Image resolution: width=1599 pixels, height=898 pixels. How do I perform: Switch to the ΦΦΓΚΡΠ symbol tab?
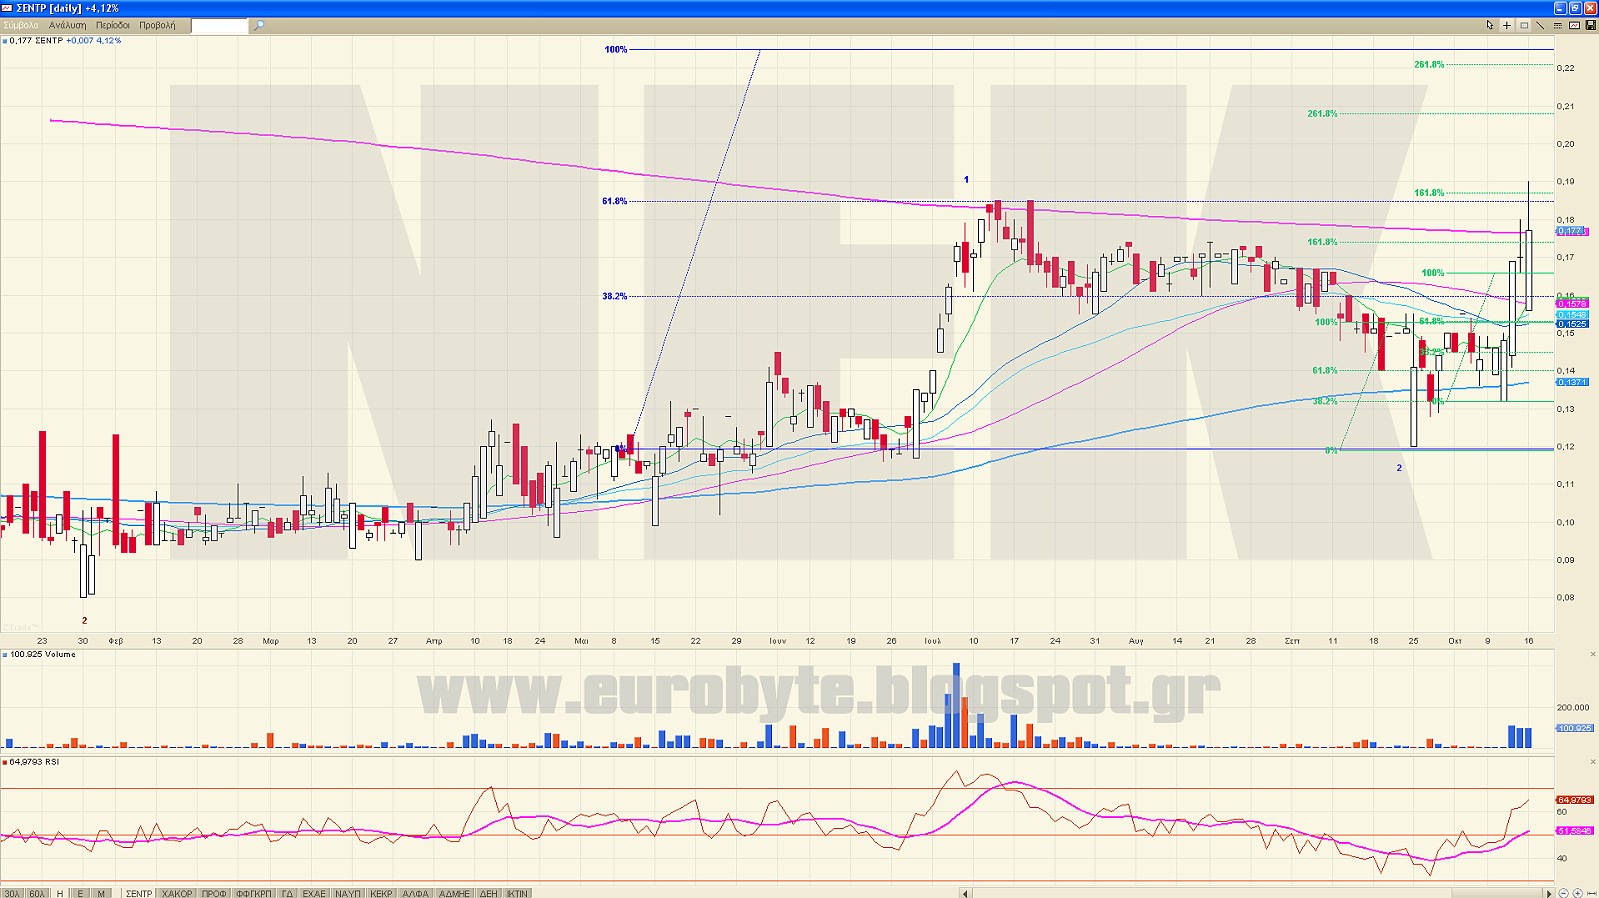(254, 893)
